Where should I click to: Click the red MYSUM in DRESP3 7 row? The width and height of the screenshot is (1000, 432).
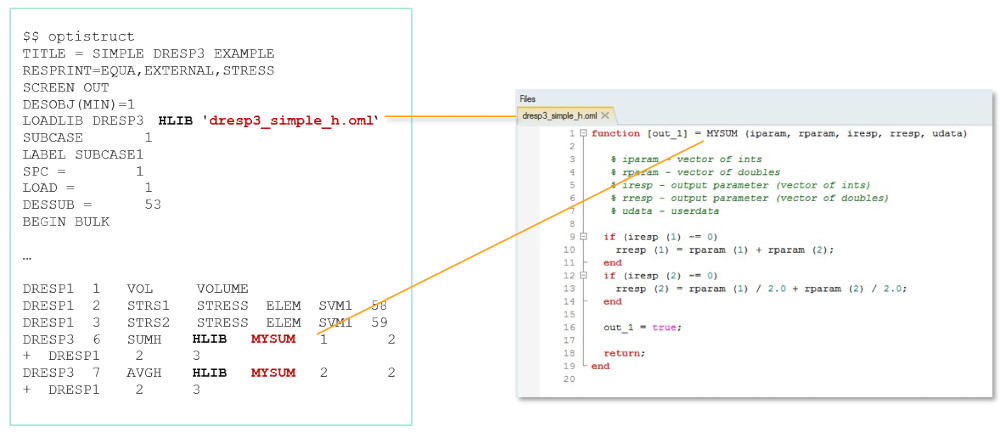(273, 373)
